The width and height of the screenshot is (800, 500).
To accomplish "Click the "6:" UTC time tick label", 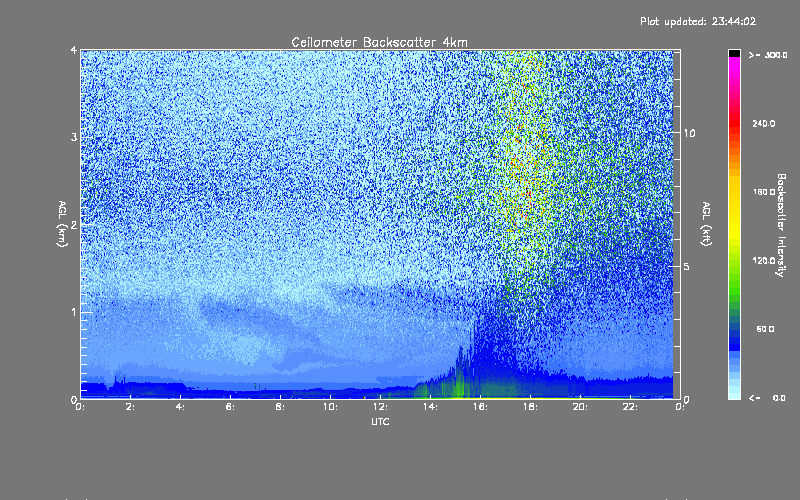I will [230, 407].
